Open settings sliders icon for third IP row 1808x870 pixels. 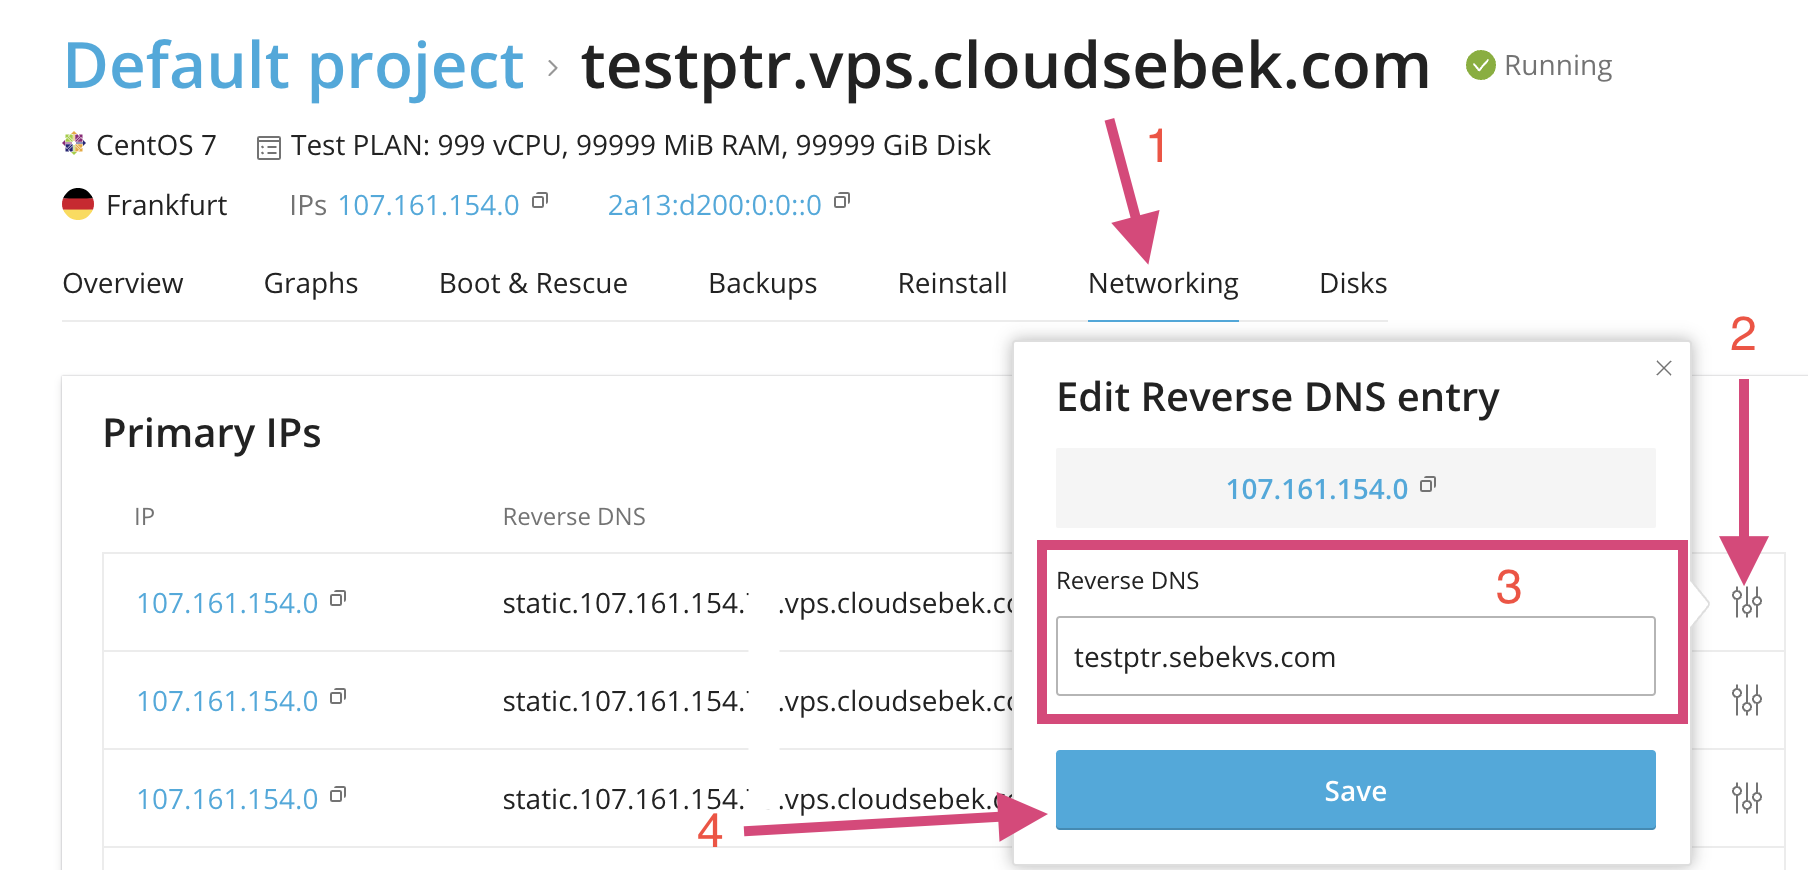[1747, 798]
